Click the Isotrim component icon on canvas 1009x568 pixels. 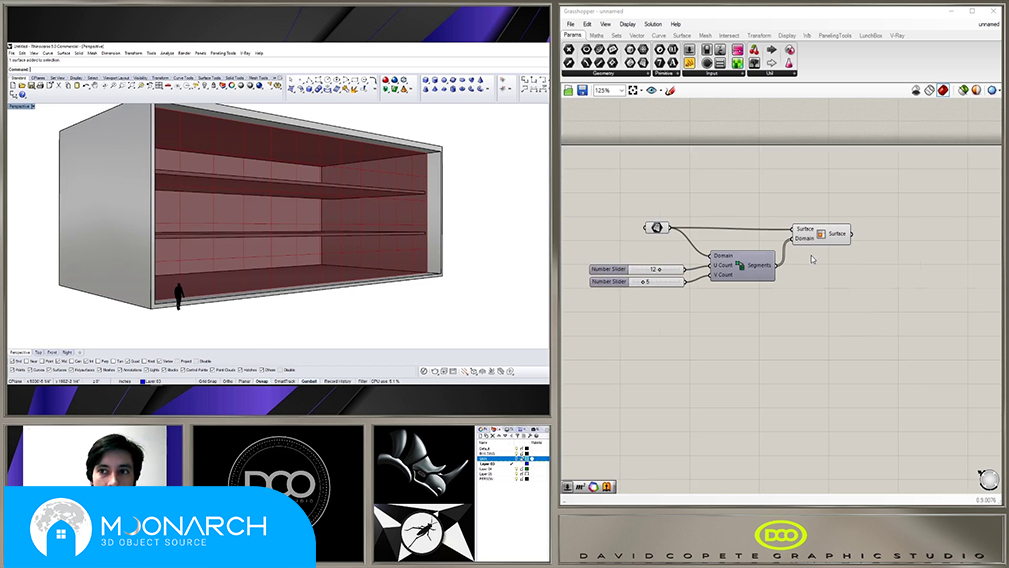[821, 234]
